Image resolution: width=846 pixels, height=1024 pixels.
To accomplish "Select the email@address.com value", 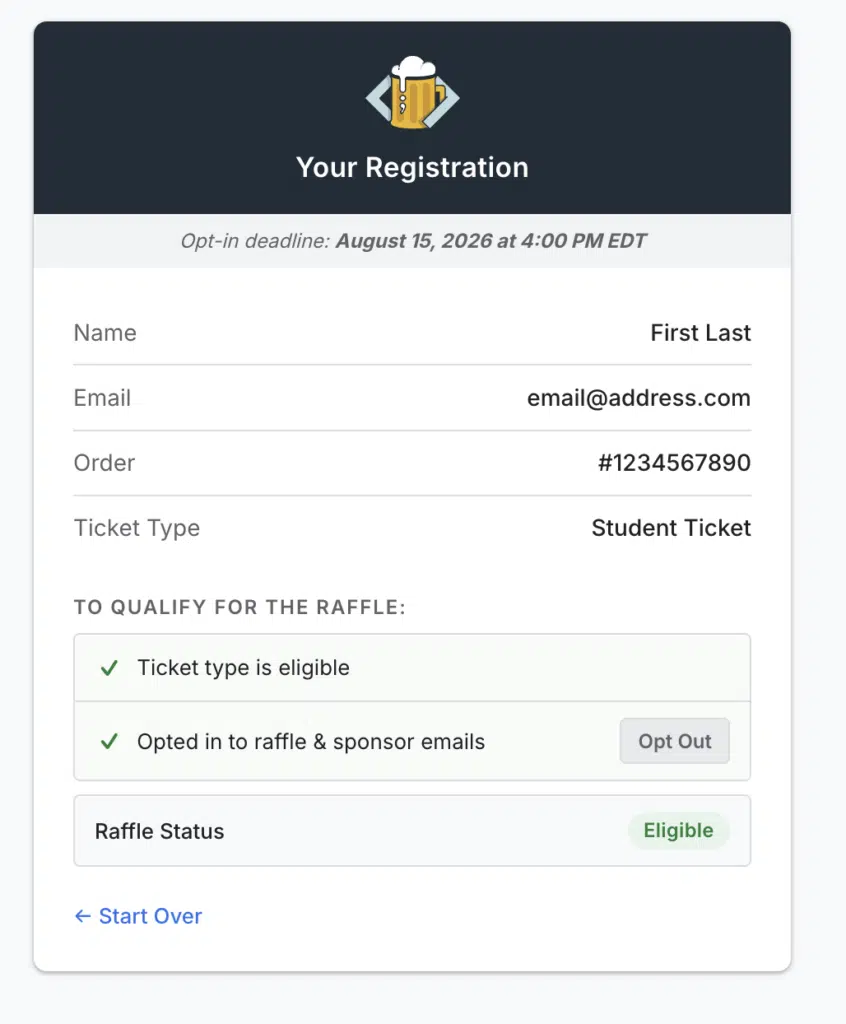I will coord(638,398).
